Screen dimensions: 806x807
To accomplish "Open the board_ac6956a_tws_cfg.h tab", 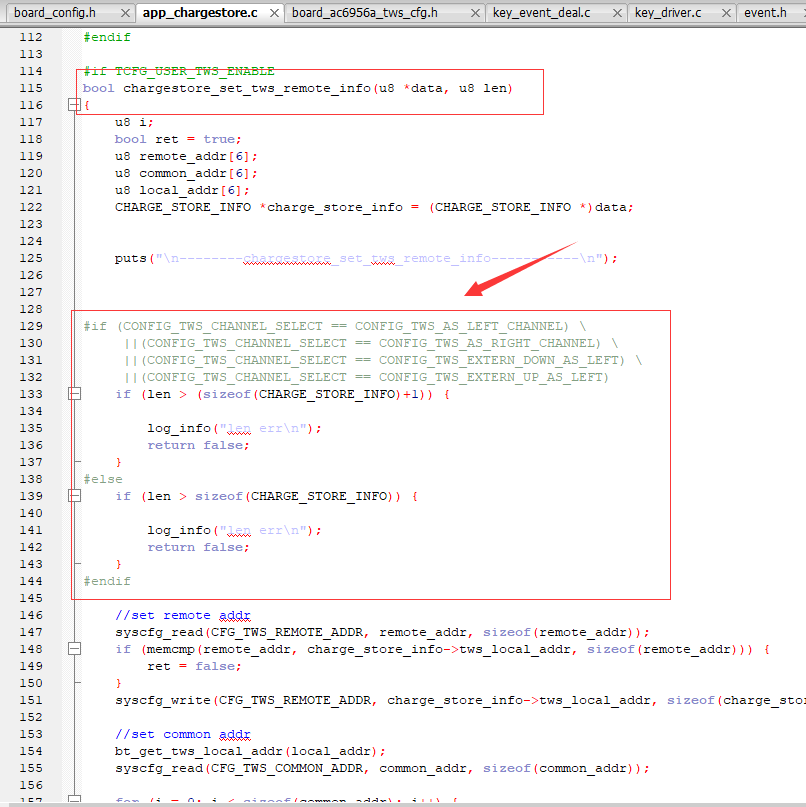I will coord(365,13).
